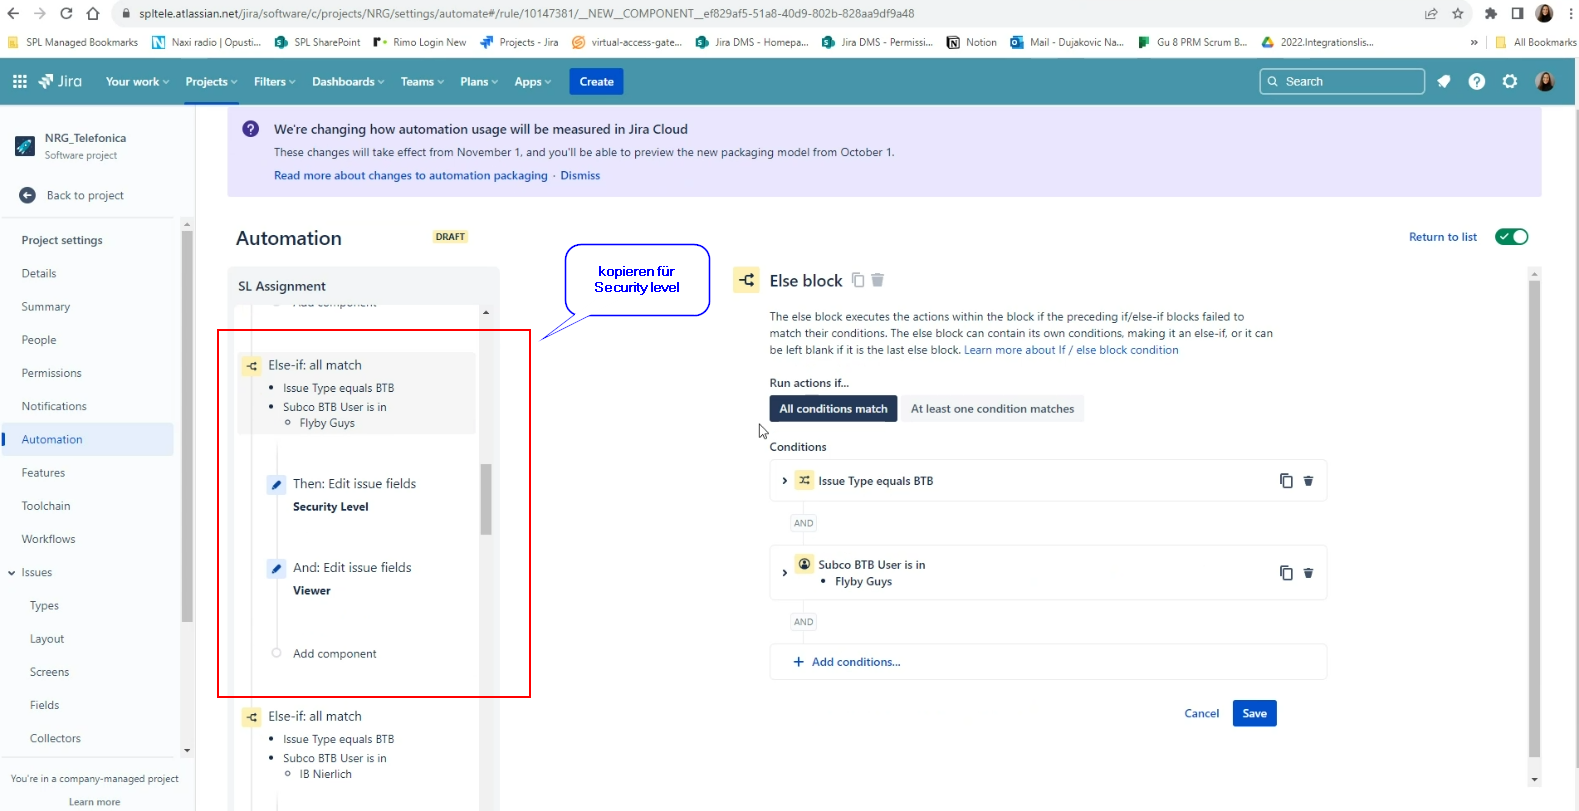Open the Jira app switcher grid
Screen dimensions: 1579x811
tap(19, 81)
